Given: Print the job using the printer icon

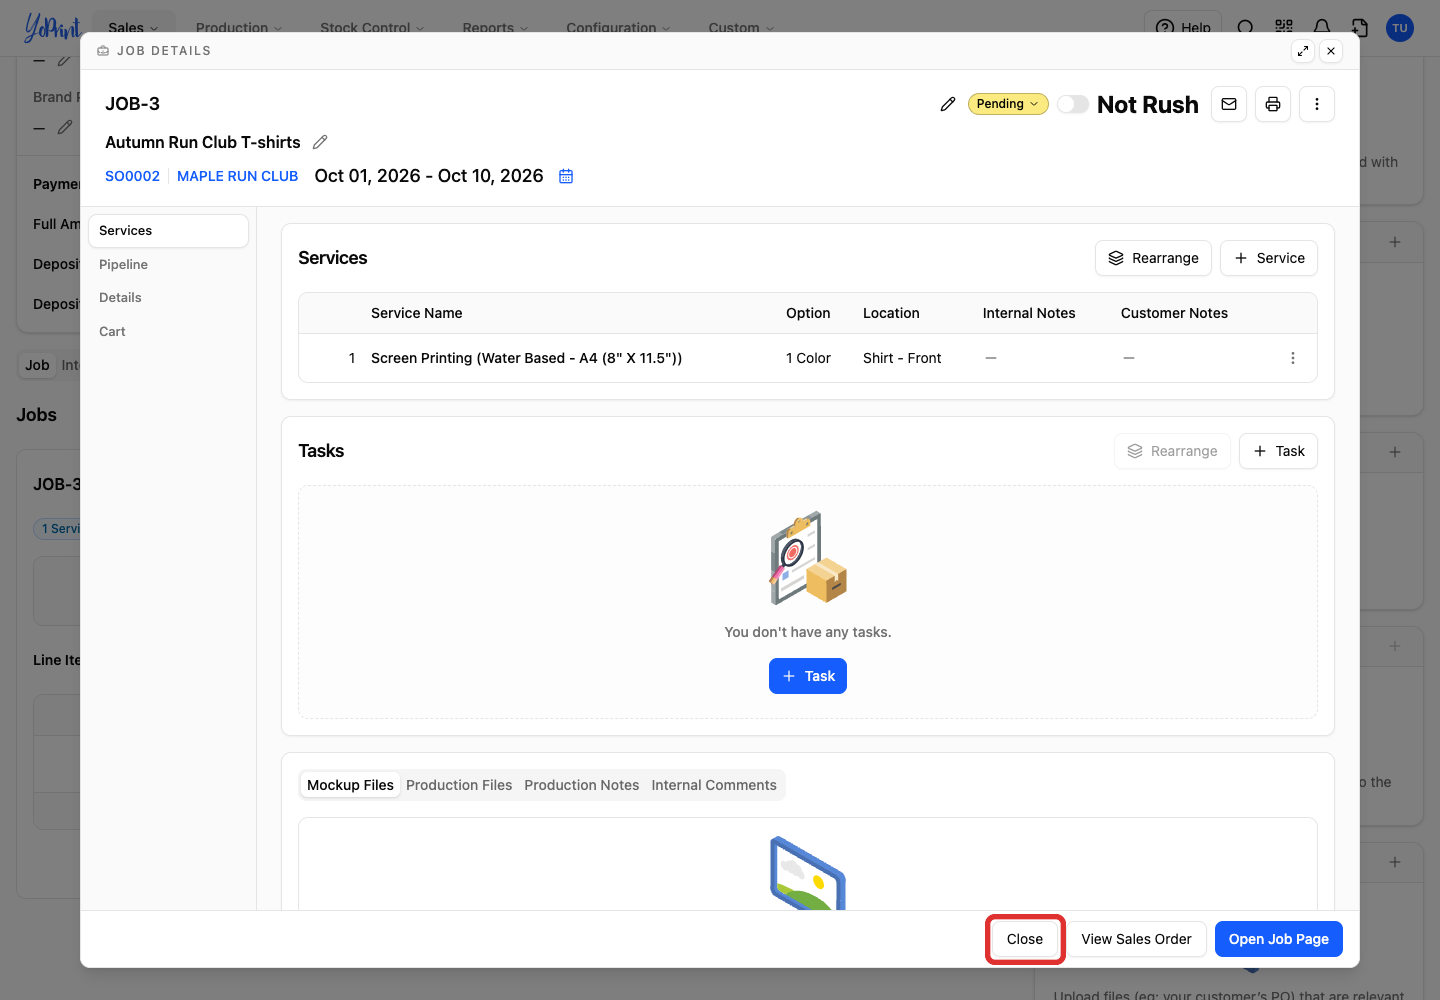Looking at the screenshot, I should click(x=1273, y=104).
